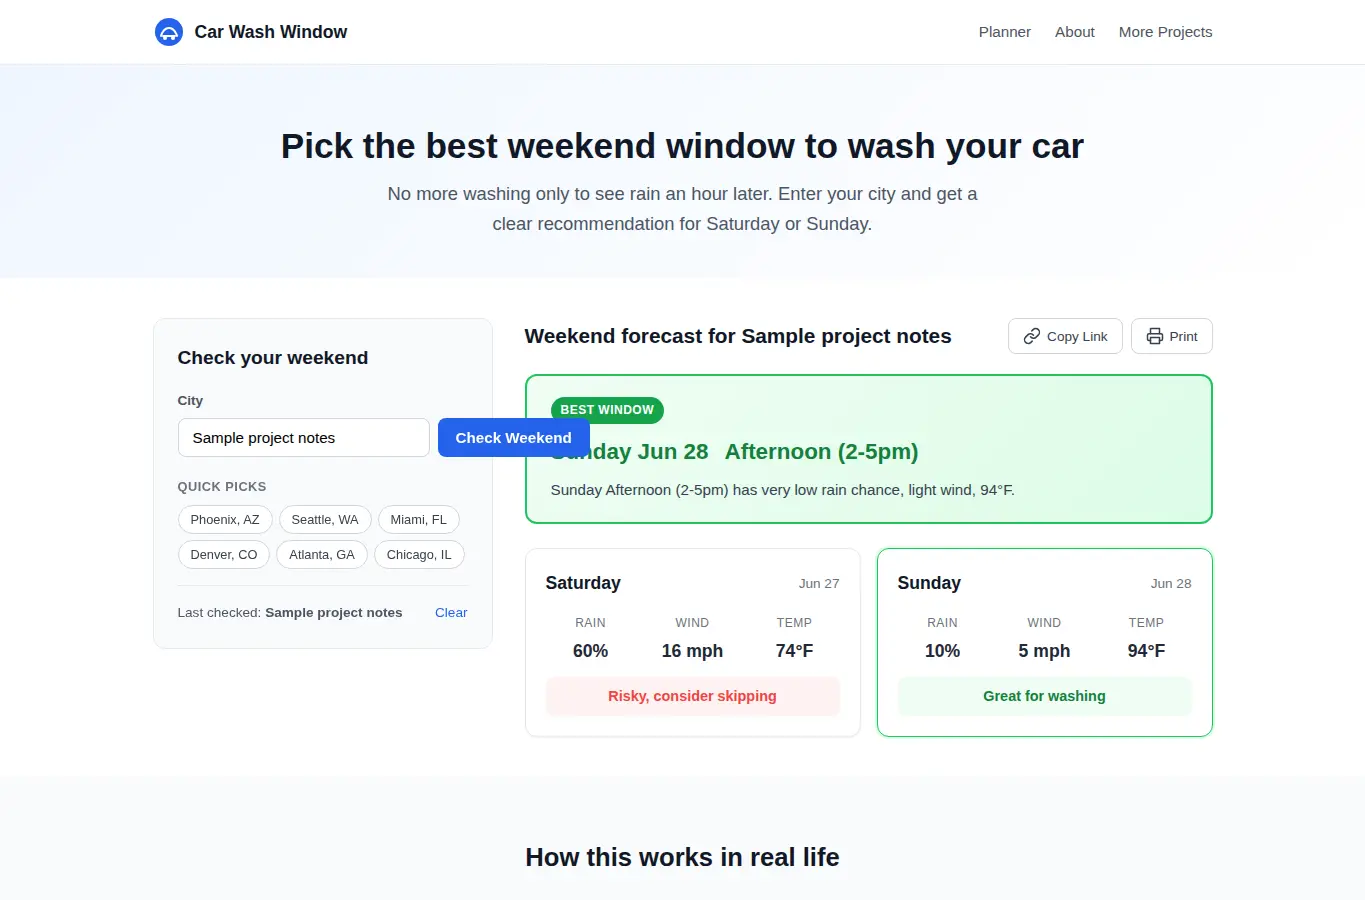Click the Jun 27 date label
The image size is (1365, 900).
pos(819,584)
